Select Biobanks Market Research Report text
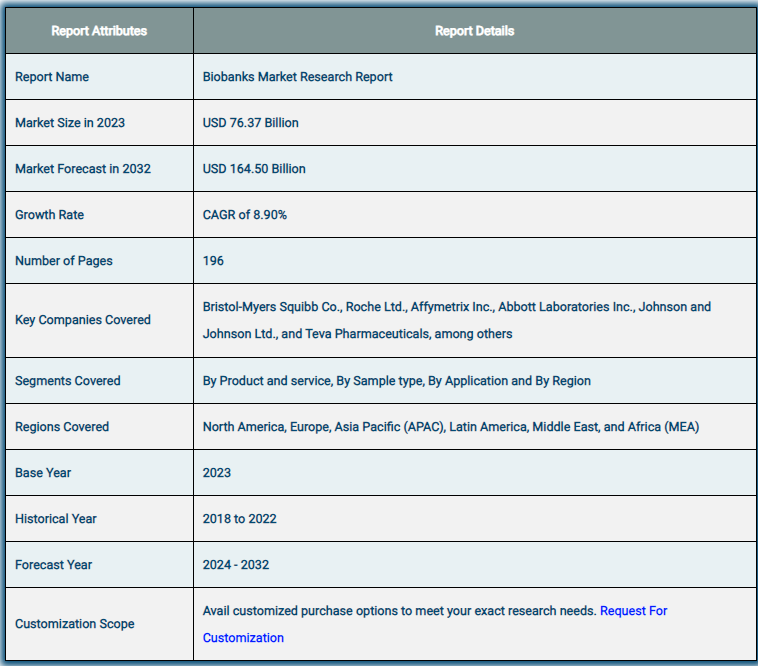This screenshot has width=758, height=666. click(297, 77)
